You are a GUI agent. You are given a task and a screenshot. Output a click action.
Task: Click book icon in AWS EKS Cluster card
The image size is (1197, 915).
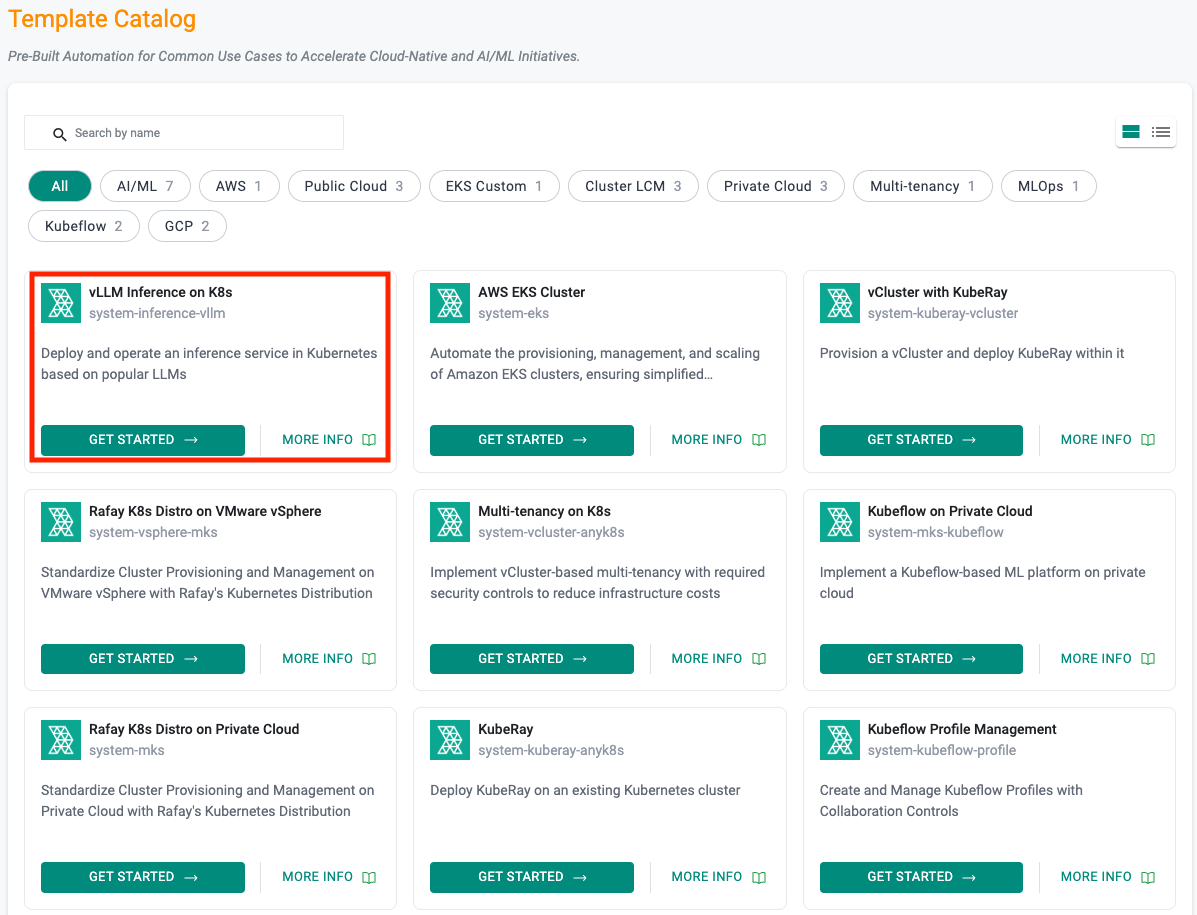(759, 440)
